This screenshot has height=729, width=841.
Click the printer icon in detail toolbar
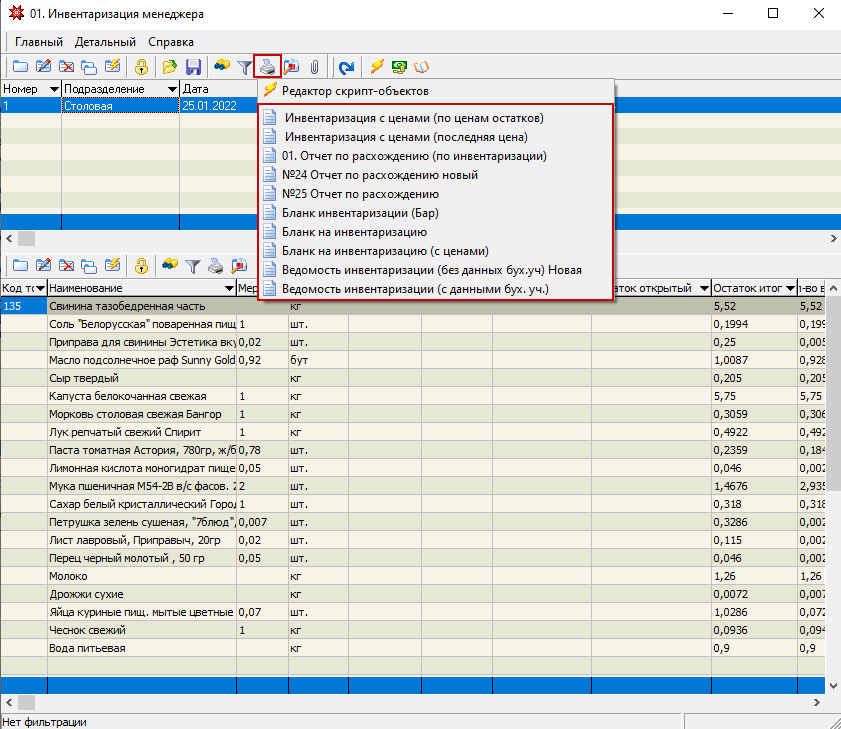coord(215,266)
